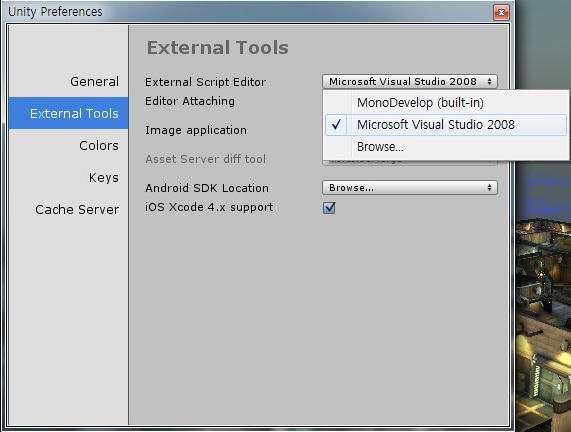Click the Image application label
Screen dimensions: 571x432
(x=196, y=130)
